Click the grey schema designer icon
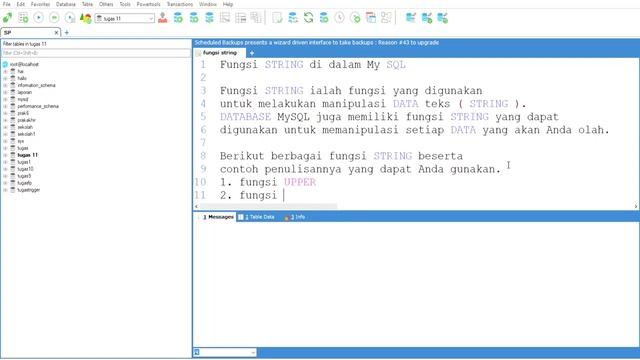This screenshot has width=640, height=360. 386,18
